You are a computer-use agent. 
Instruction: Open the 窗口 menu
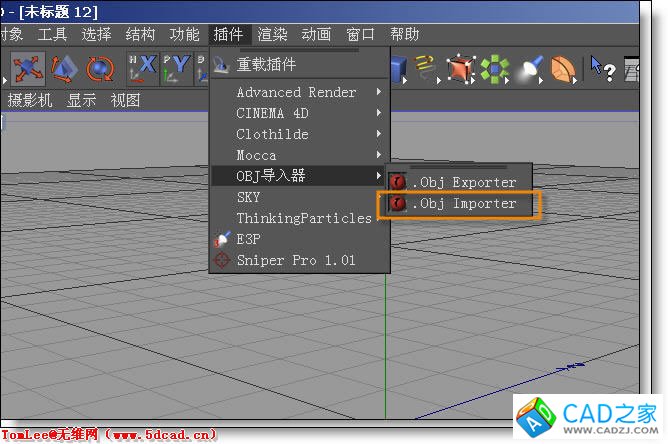pyautogui.click(x=360, y=34)
